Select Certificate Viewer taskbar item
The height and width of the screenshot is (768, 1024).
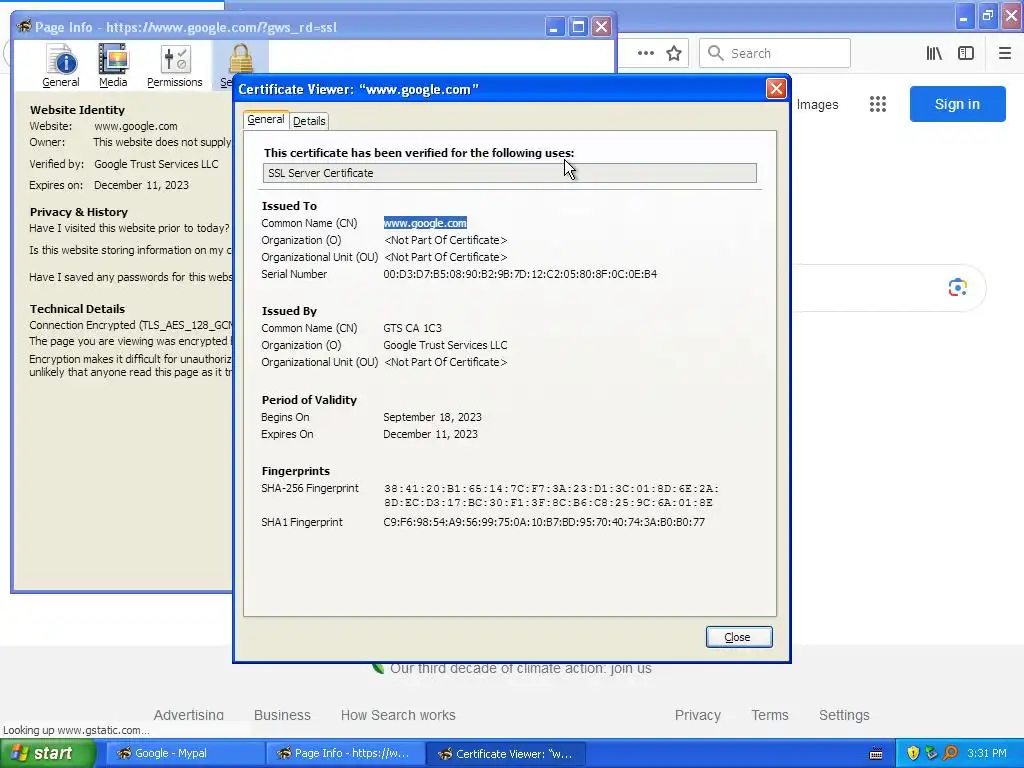506,754
